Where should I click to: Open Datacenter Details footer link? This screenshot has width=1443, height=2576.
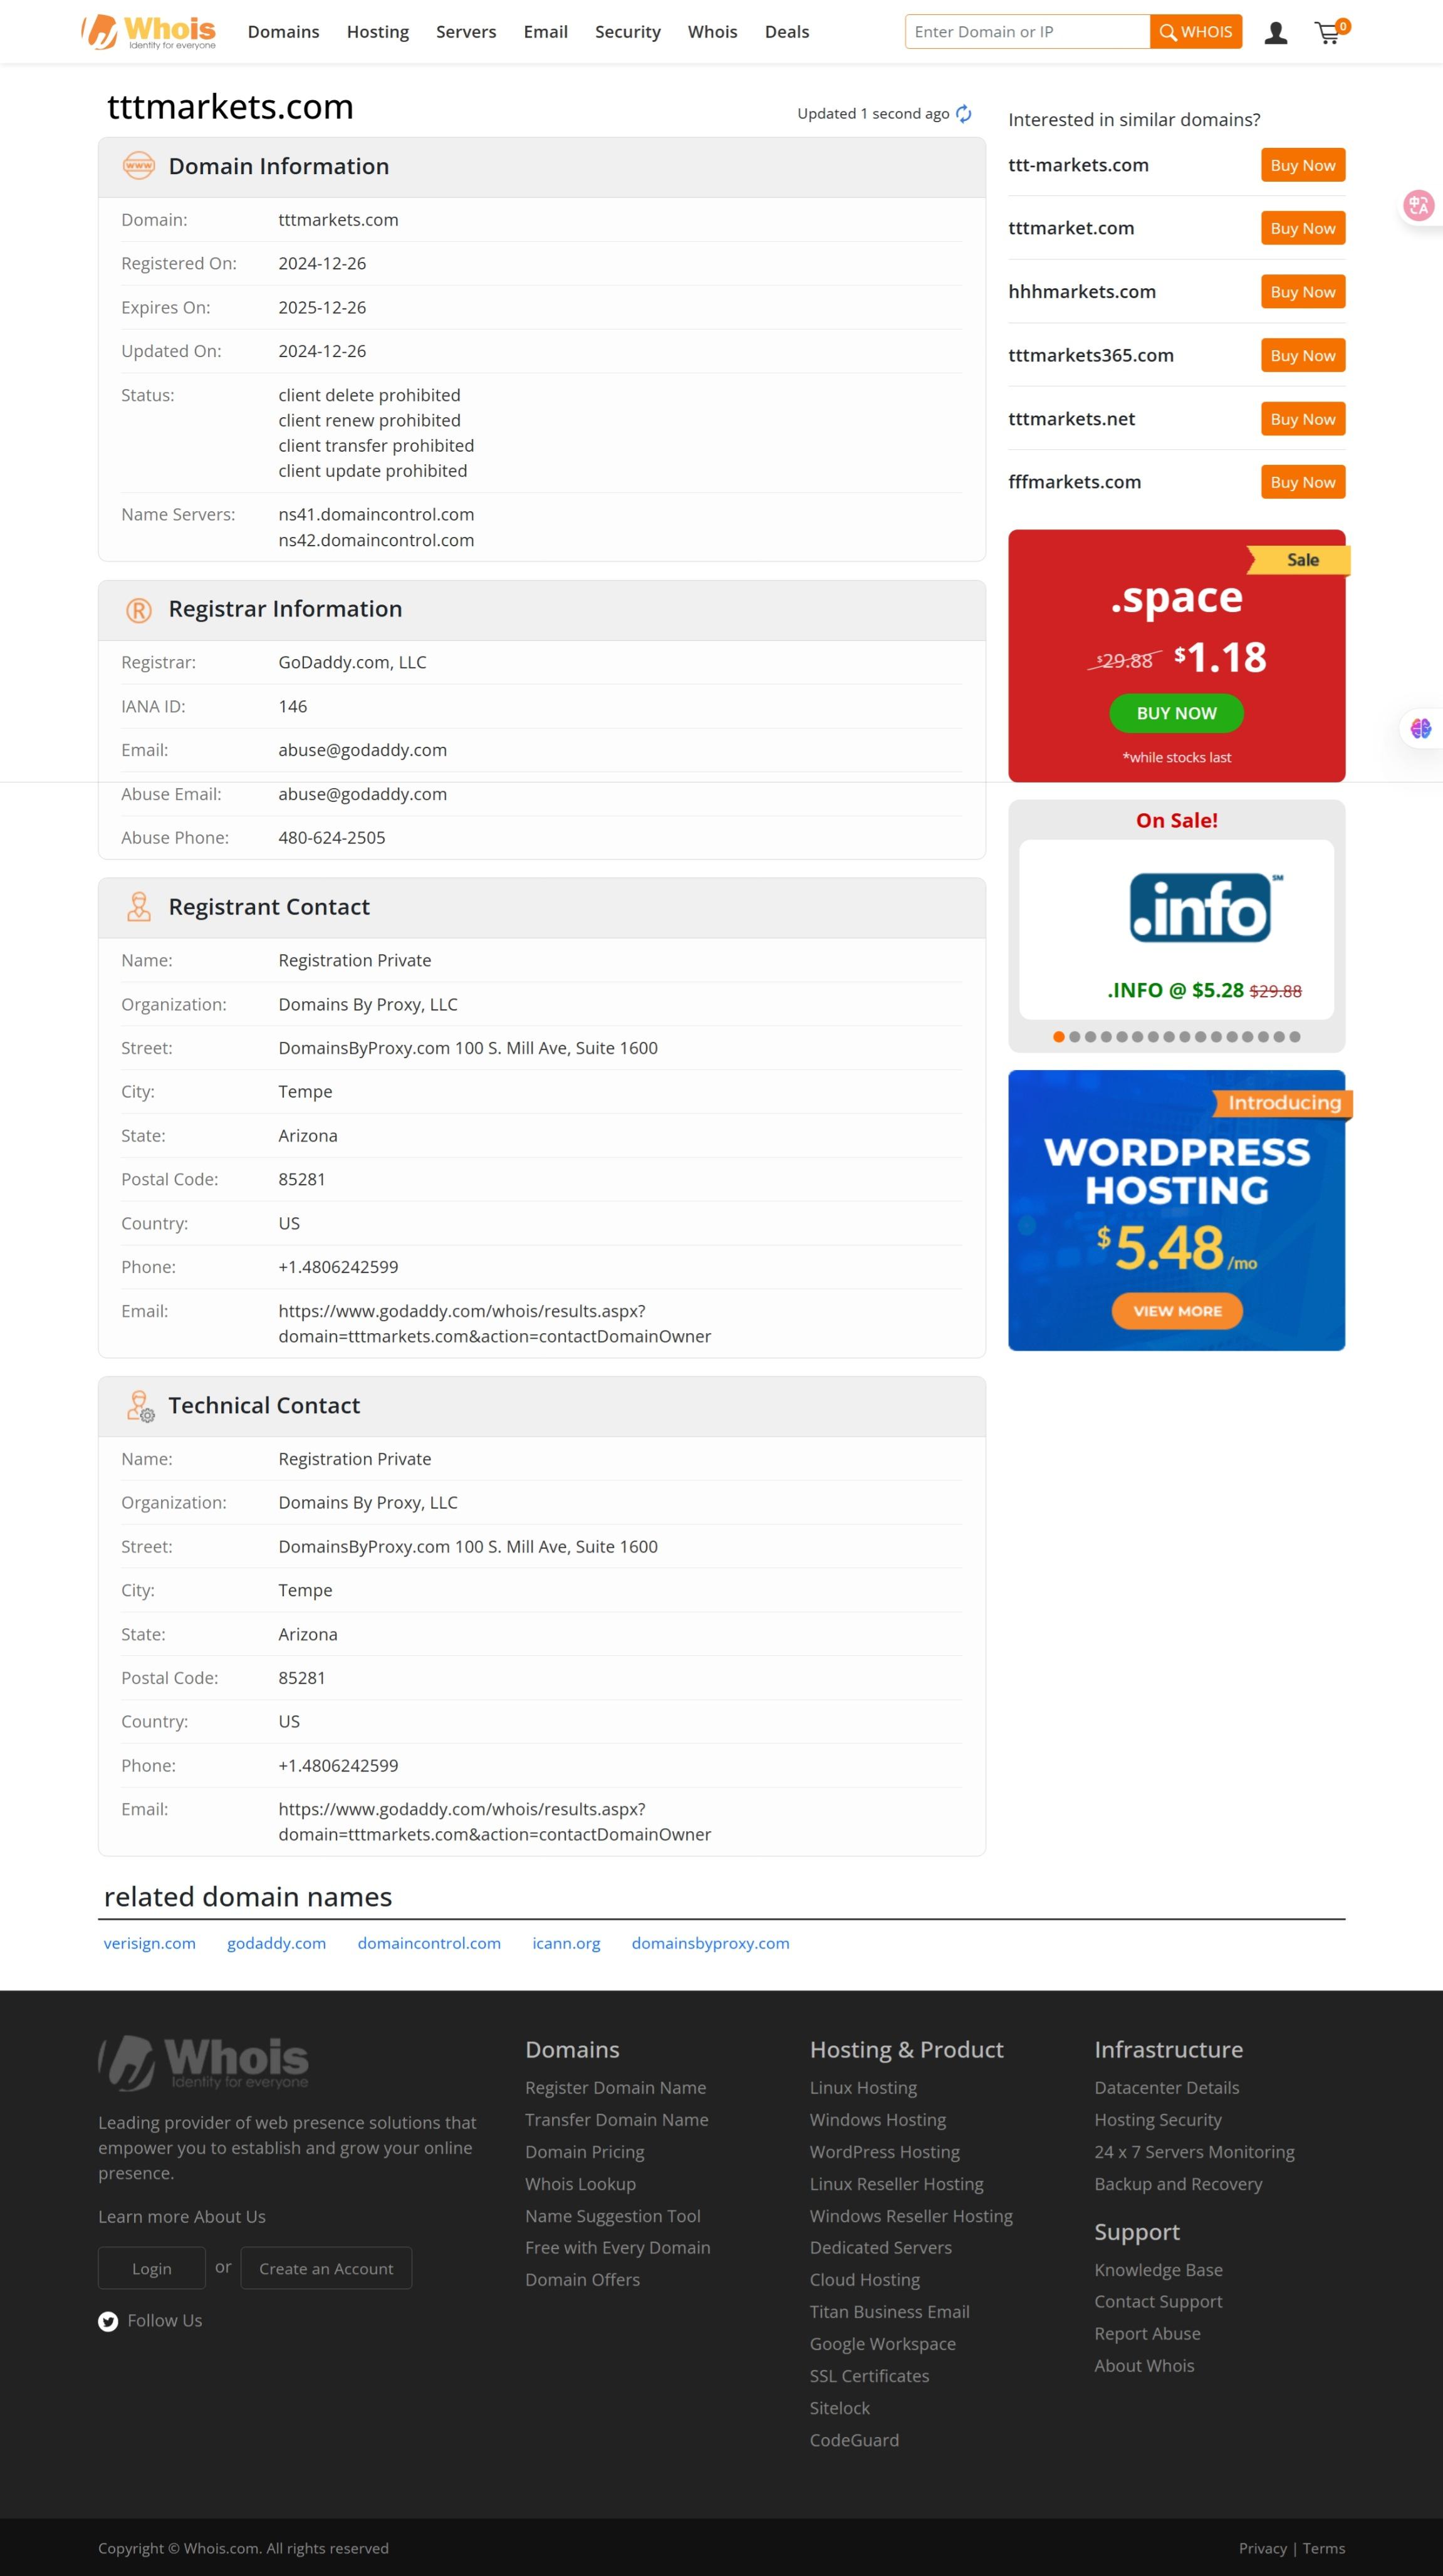[1167, 2088]
